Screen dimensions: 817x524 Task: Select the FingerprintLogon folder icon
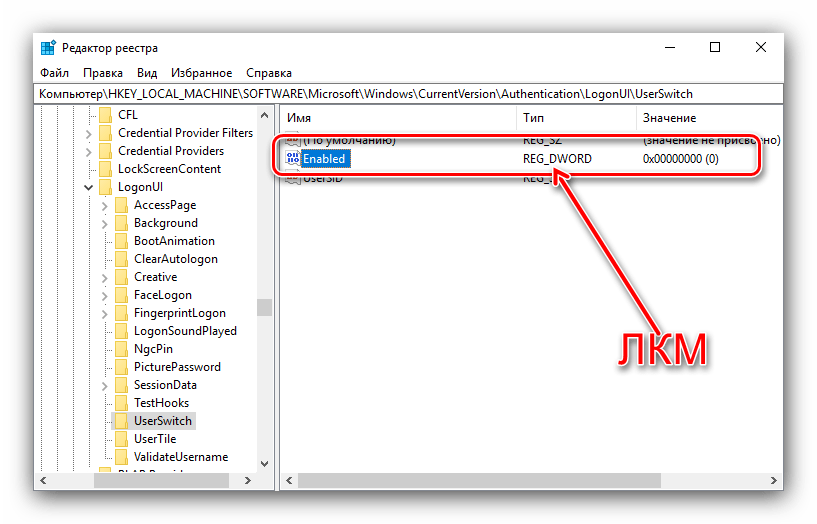tap(121, 313)
